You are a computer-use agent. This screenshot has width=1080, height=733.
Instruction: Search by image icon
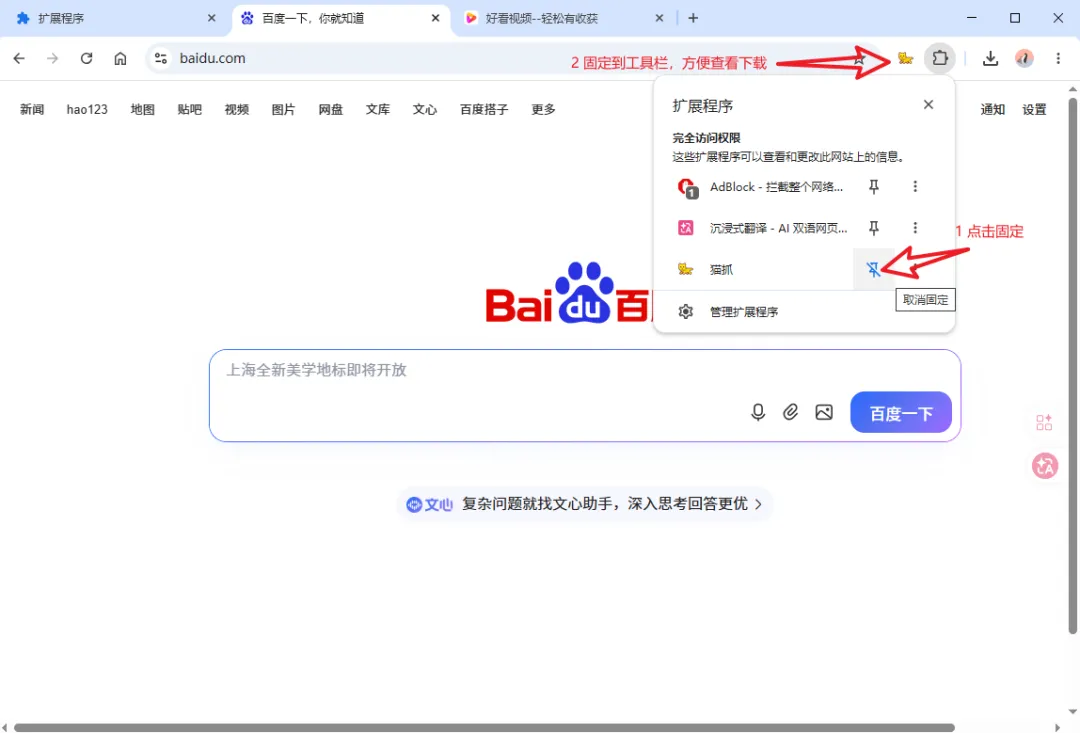(824, 412)
